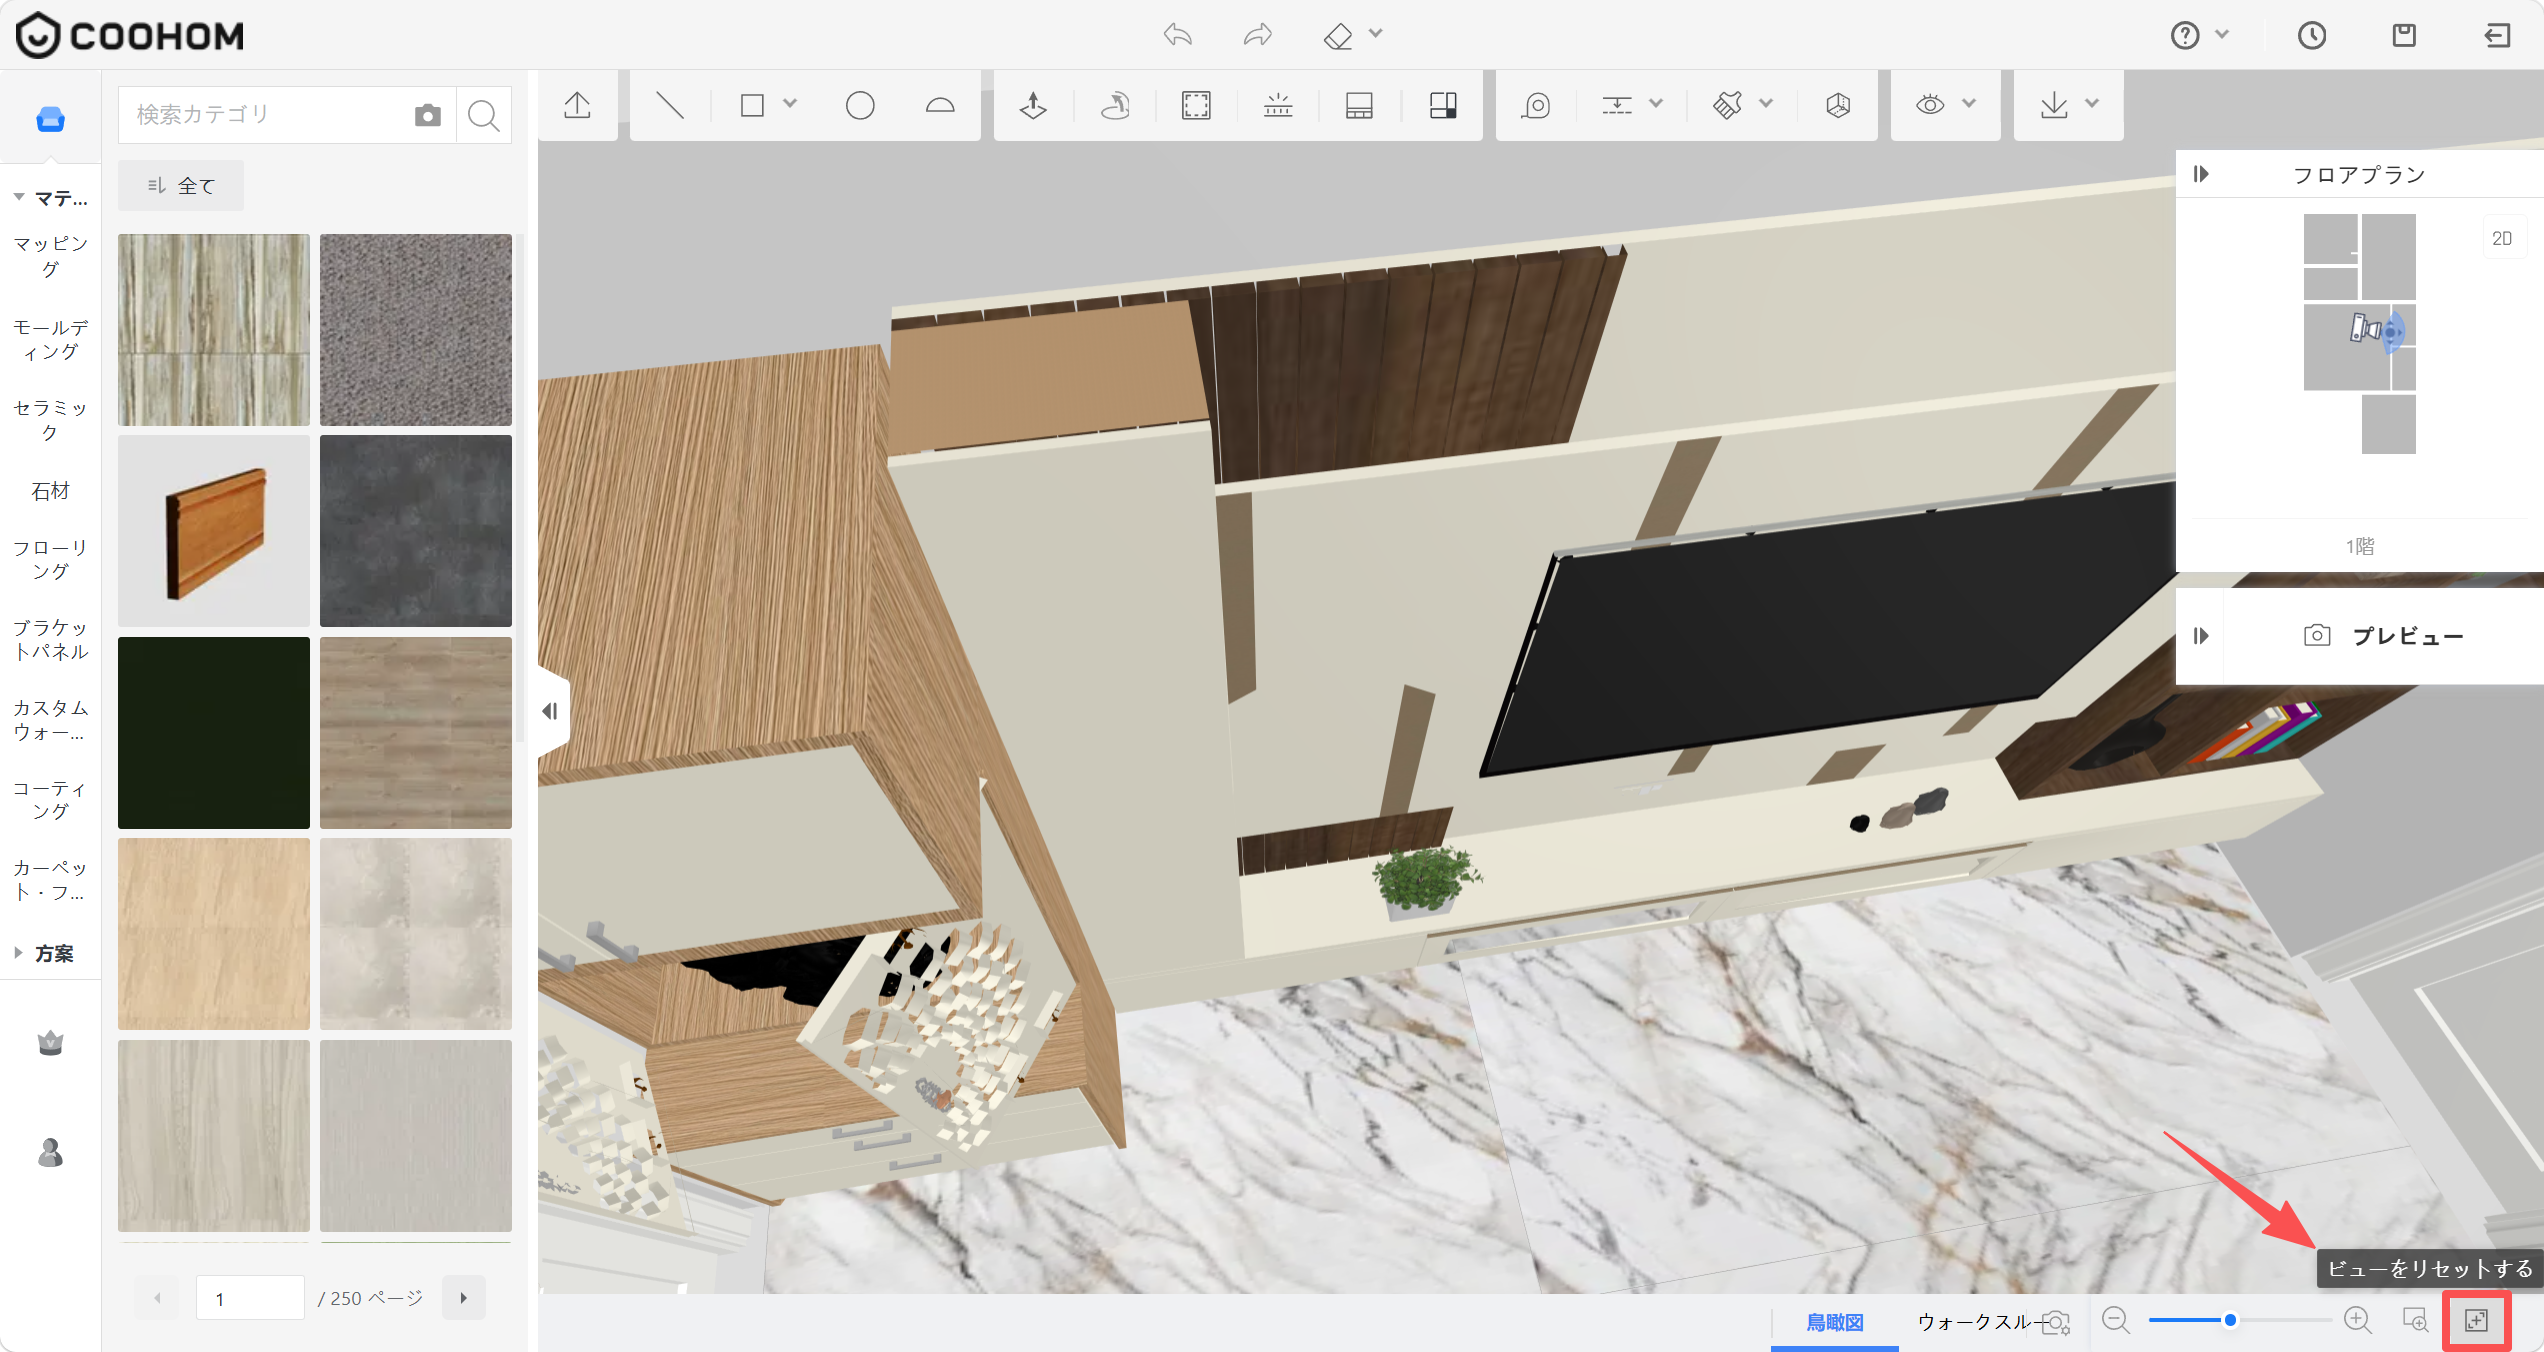This screenshot has height=1352, width=2544.
Task: Click the user profile sidebar icon
Action: pyautogui.click(x=50, y=1153)
